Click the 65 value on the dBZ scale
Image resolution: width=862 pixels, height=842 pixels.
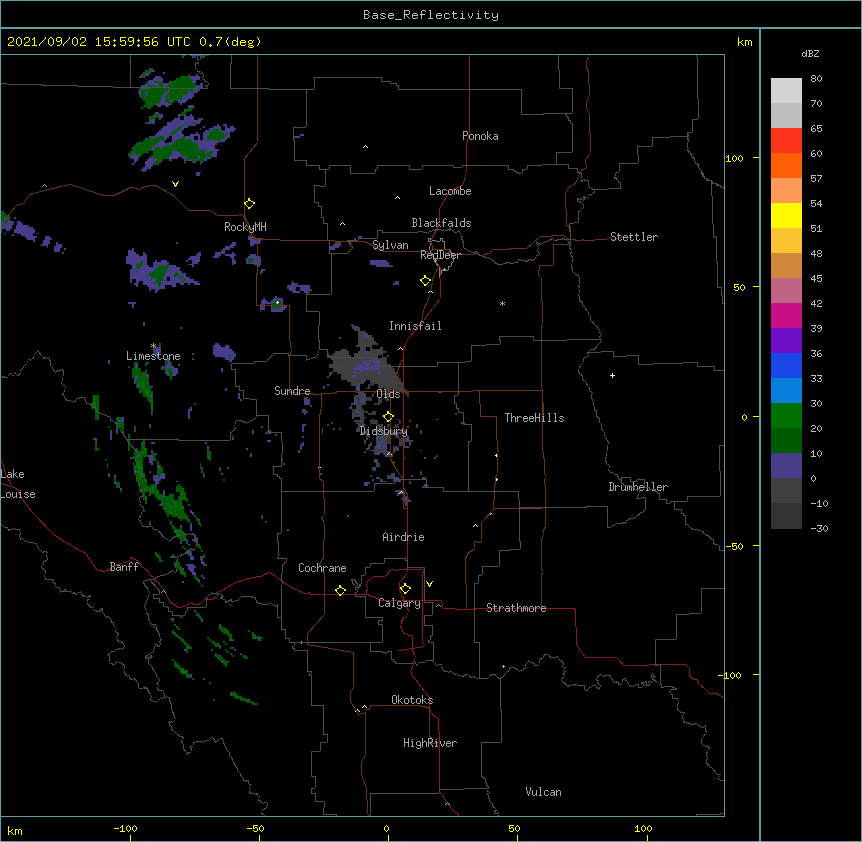click(x=816, y=129)
